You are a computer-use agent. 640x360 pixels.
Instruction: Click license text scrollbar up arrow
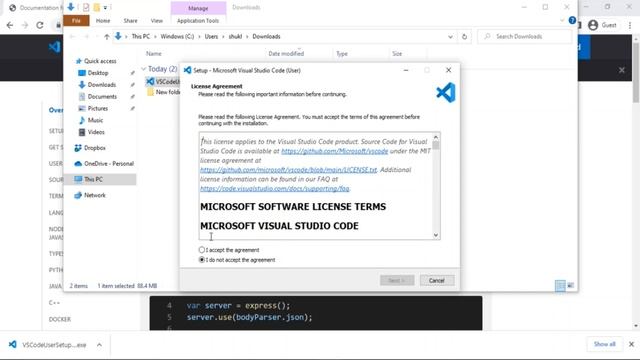[436, 137]
